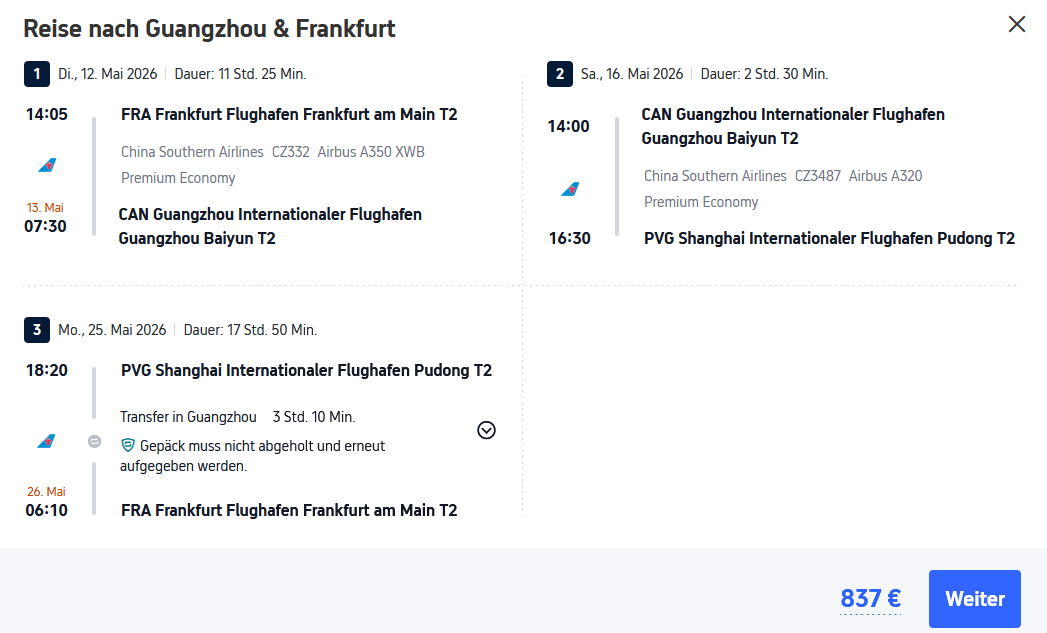Click the segment 1 number badge

pyautogui.click(x=37, y=74)
